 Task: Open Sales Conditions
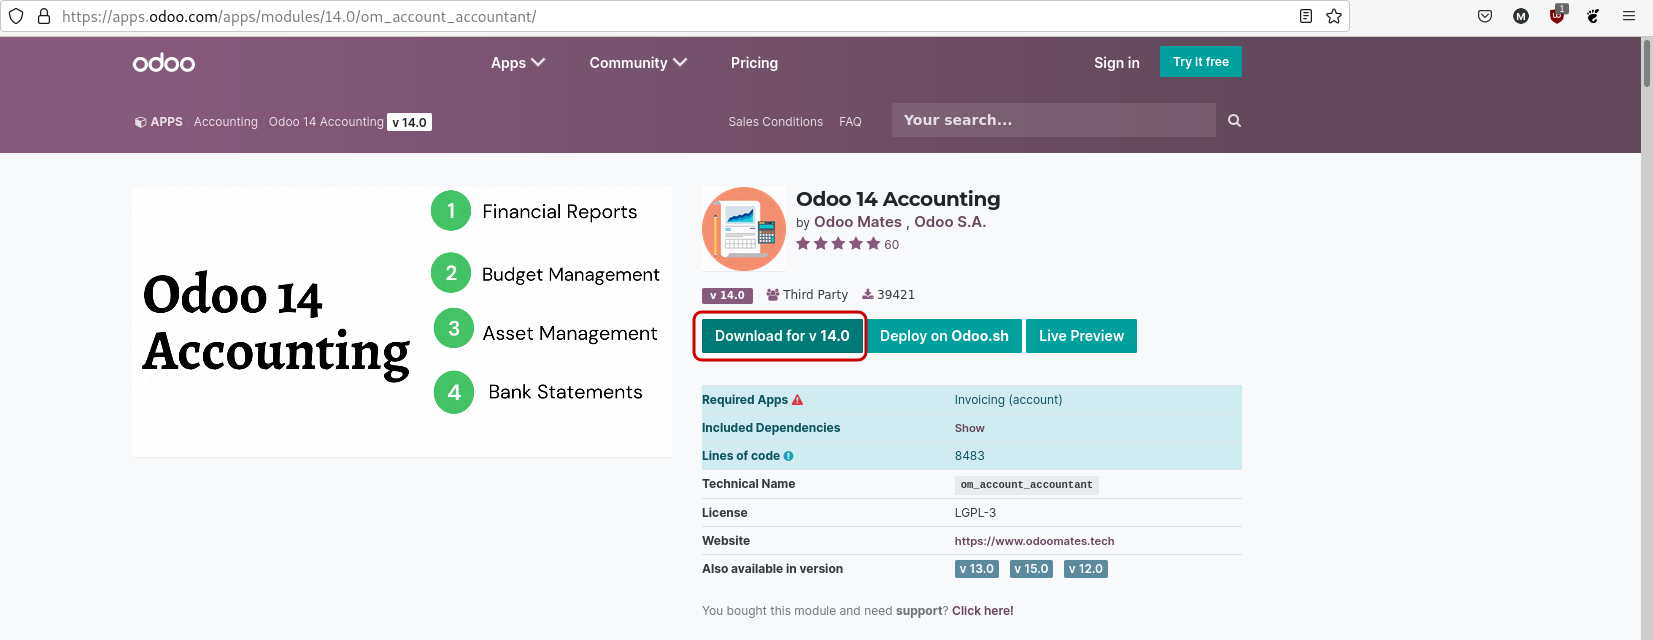(776, 122)
